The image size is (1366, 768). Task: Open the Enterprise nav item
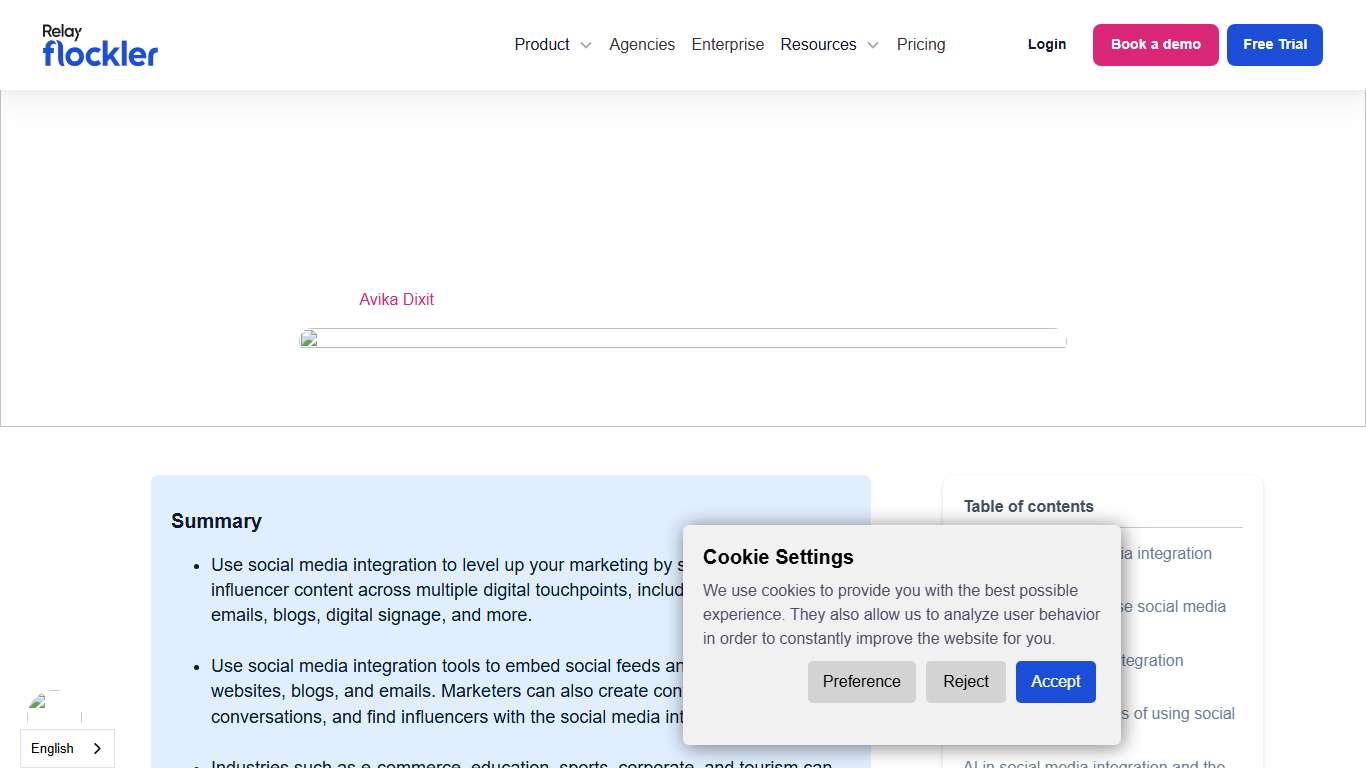coord(727,45)
